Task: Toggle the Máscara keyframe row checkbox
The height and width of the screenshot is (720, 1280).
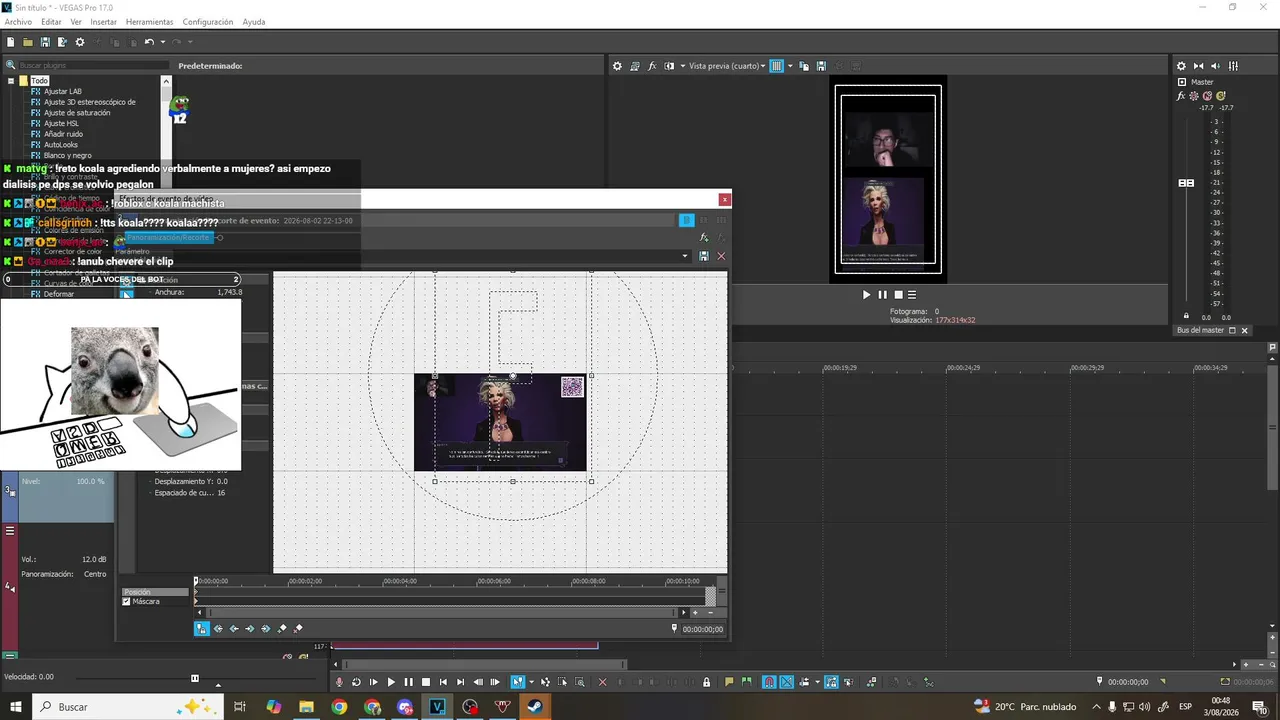Action: 126,602
